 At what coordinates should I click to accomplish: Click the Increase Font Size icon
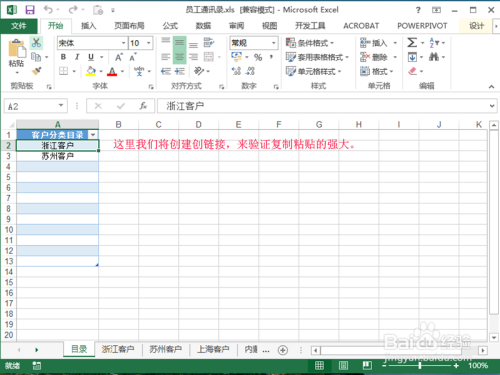point(119,57)
